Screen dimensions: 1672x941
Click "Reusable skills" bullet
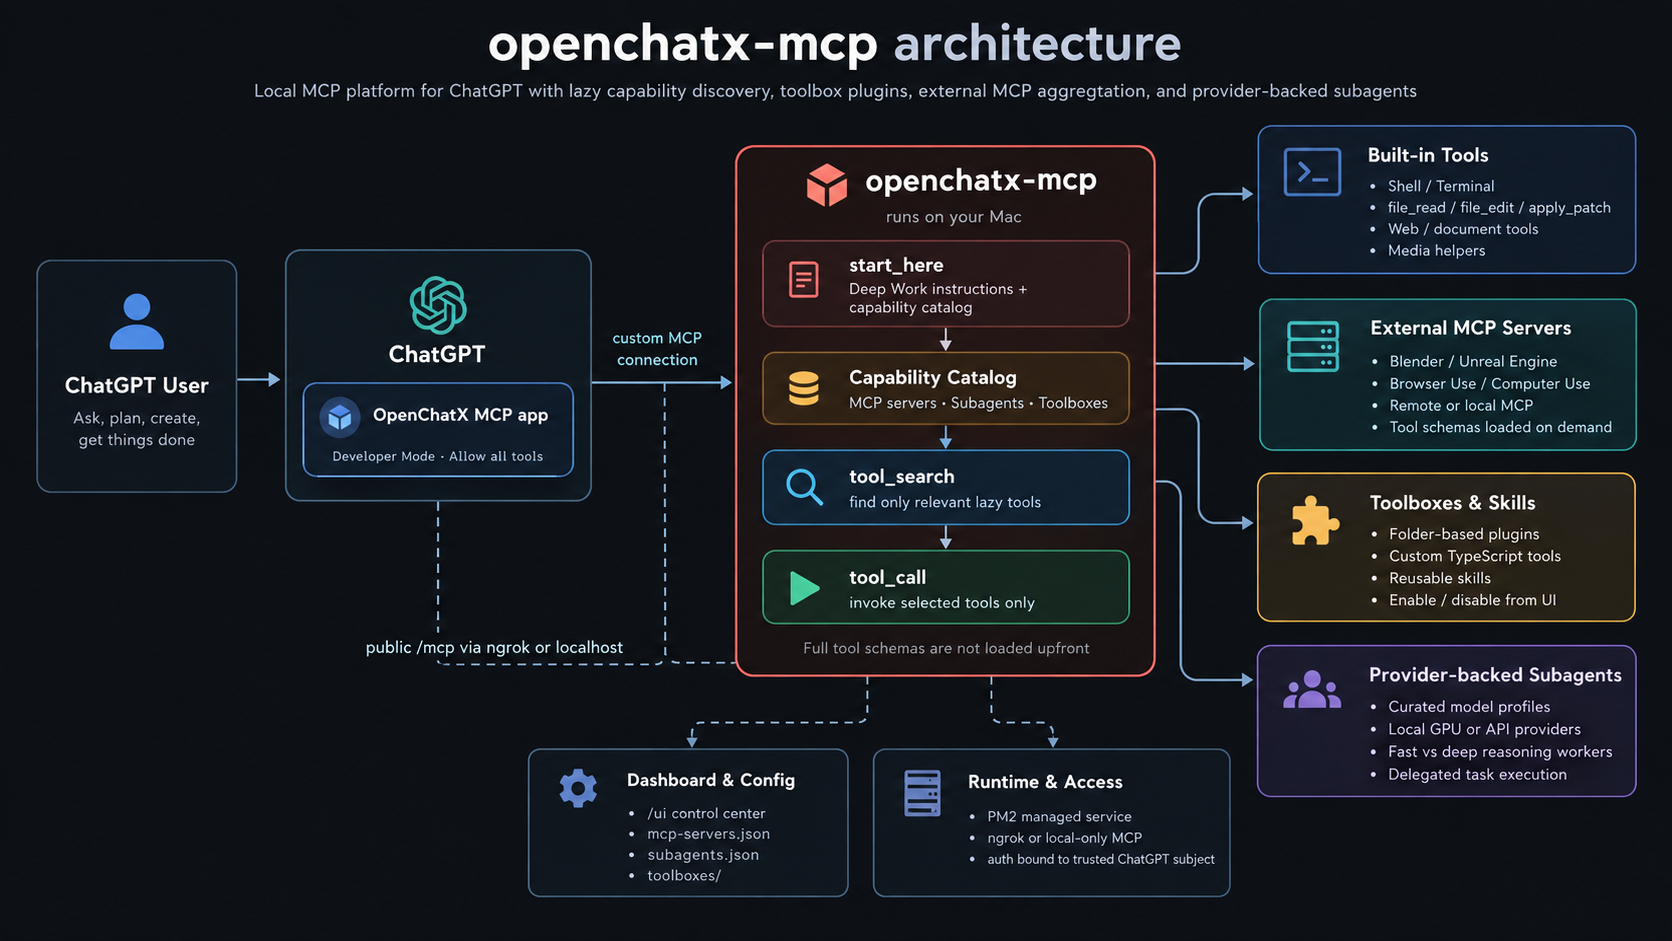[x=1440, y=578]
